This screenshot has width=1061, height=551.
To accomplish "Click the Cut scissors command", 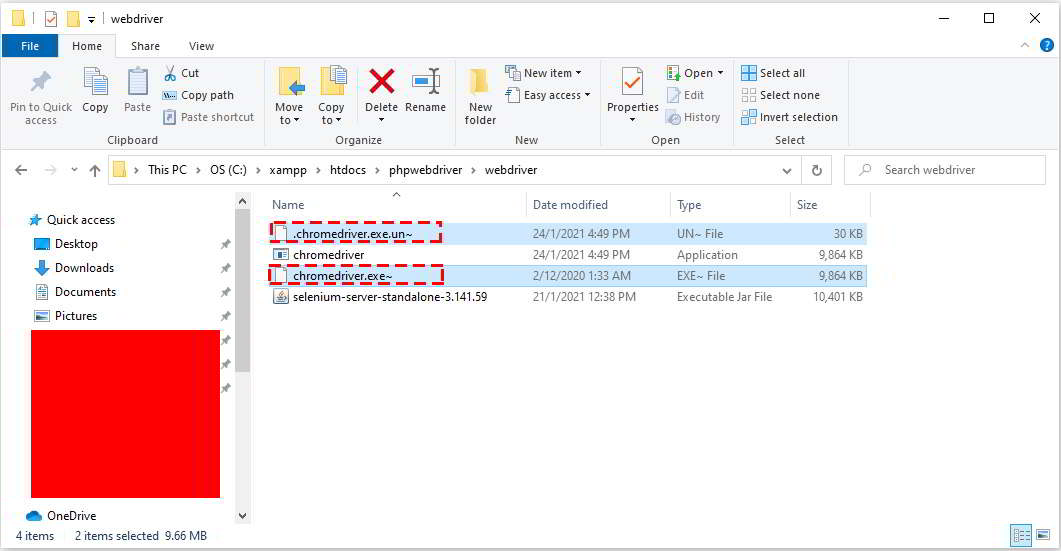I will (x=181, y=73).
